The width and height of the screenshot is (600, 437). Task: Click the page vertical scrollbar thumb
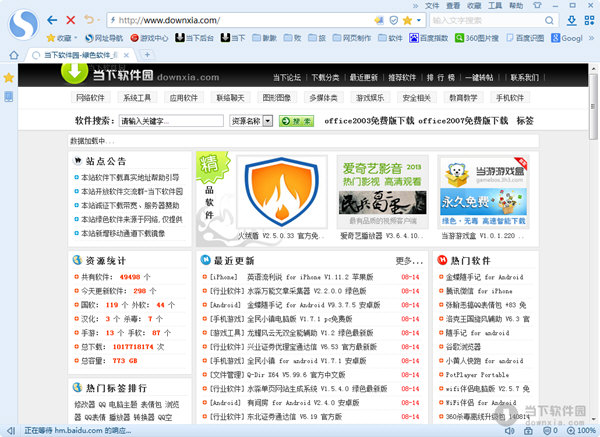[x=593, y=106]
